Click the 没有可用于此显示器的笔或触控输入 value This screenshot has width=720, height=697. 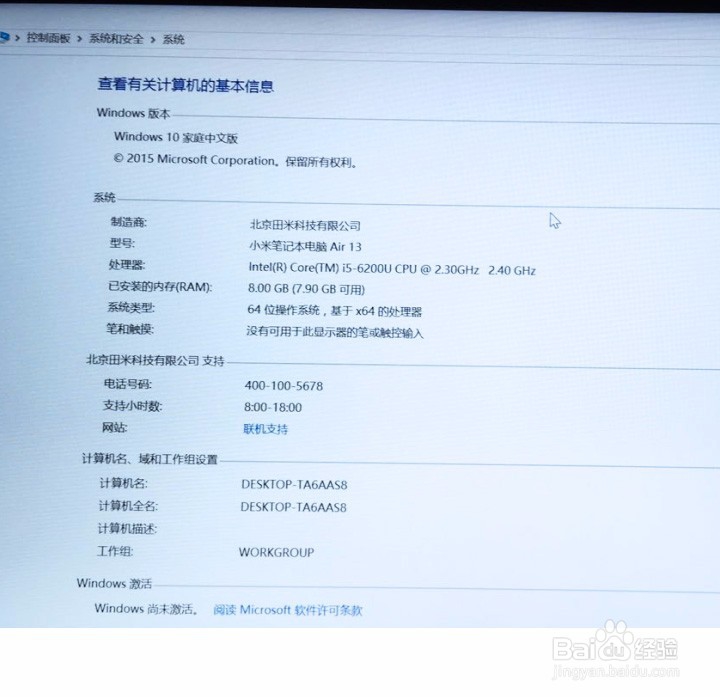click(335, 332)
